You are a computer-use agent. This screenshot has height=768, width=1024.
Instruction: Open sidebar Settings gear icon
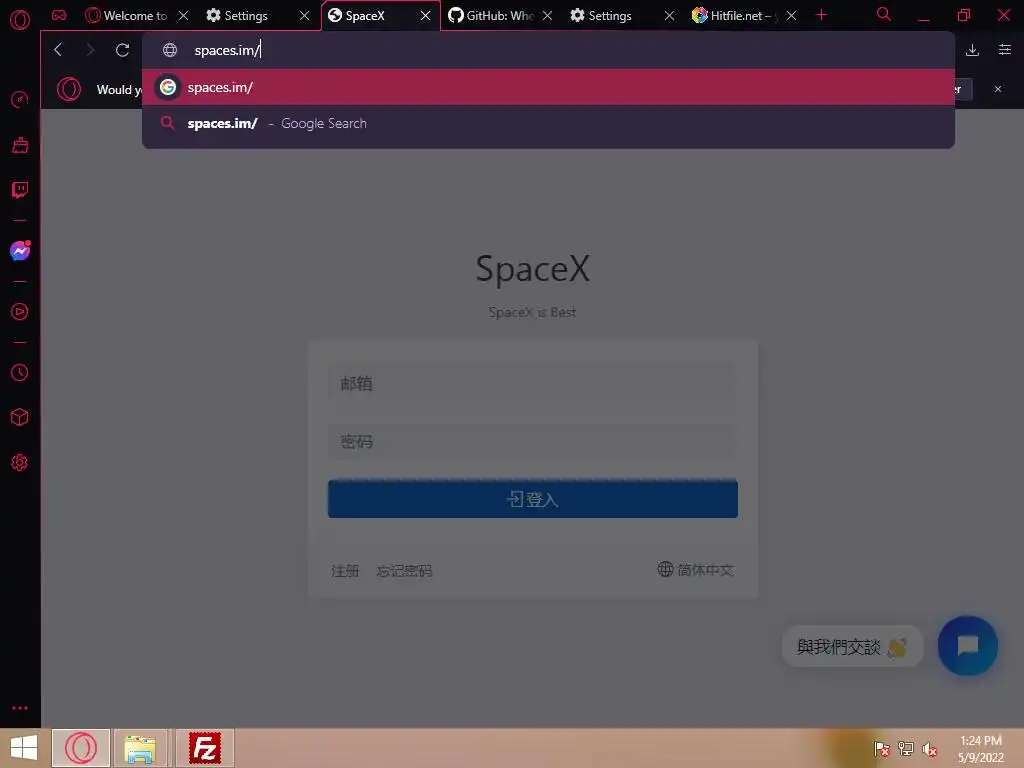pyautogui.click(x=20, y=462)
